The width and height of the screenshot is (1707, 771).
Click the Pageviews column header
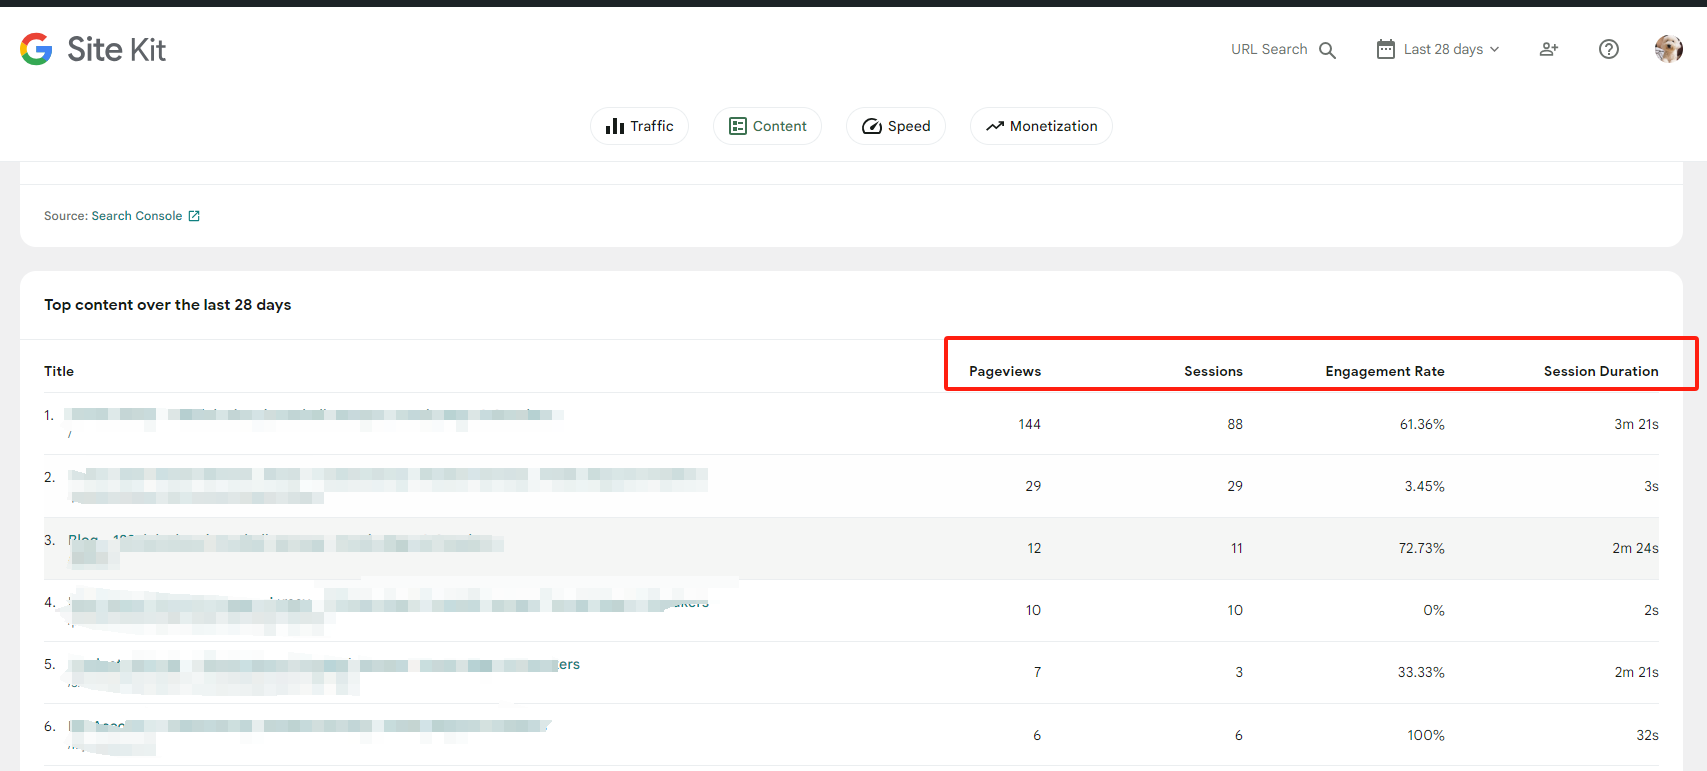tap(1004, 371)
